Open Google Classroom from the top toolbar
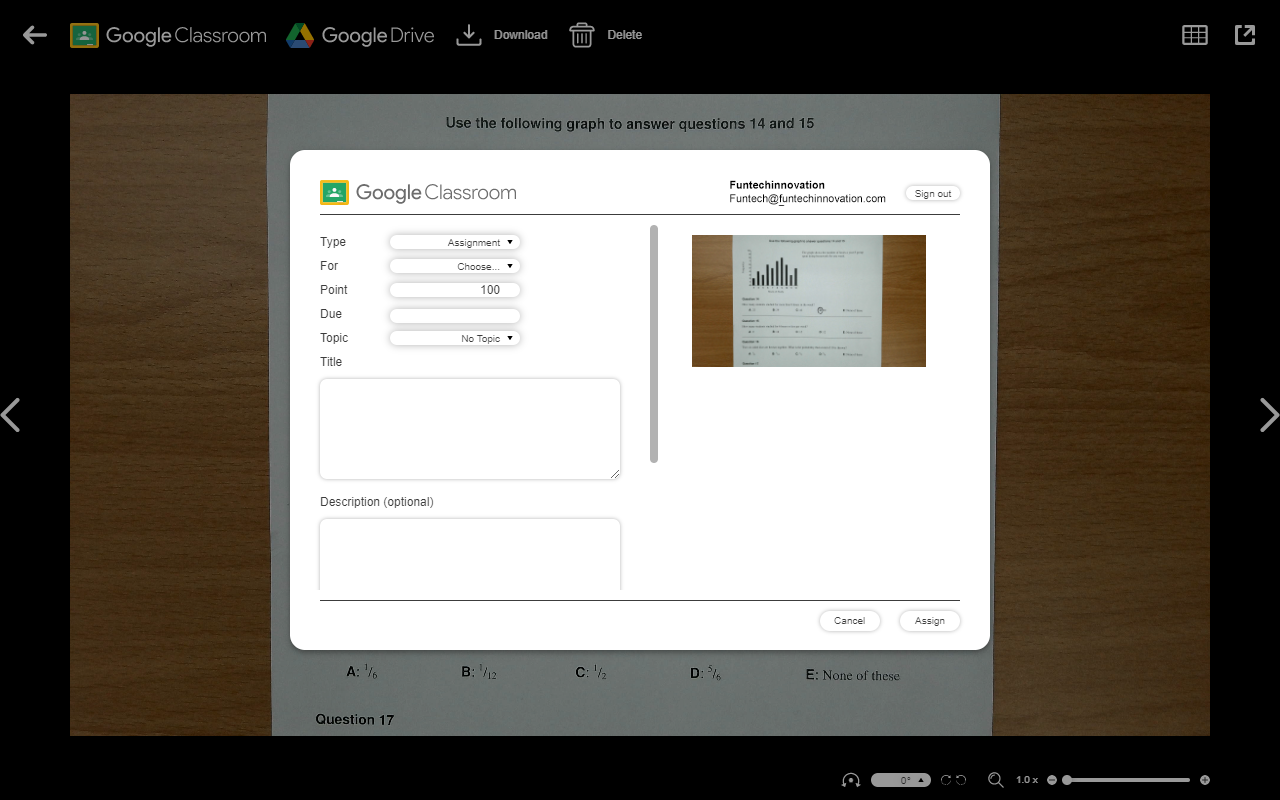Viewport: 1280px width, 800px height. 168,35
